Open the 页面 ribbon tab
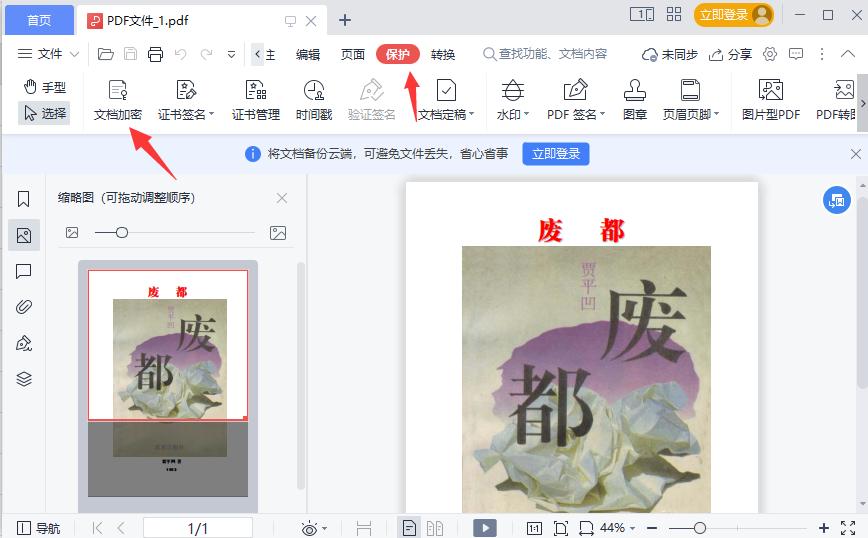 point(353,54)
